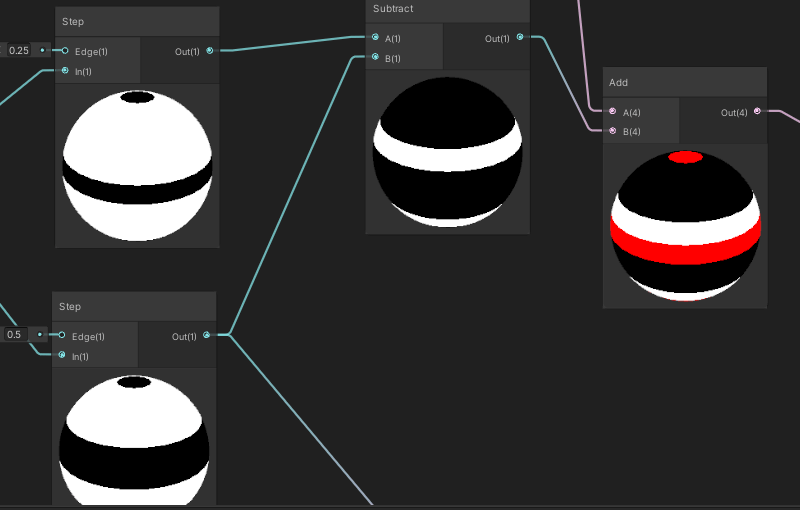Image resolution: width=800 pixels, height=510 pixels.
Task: Click the Out(1) port of bottom Step node
Action: (x=207, y=335)
